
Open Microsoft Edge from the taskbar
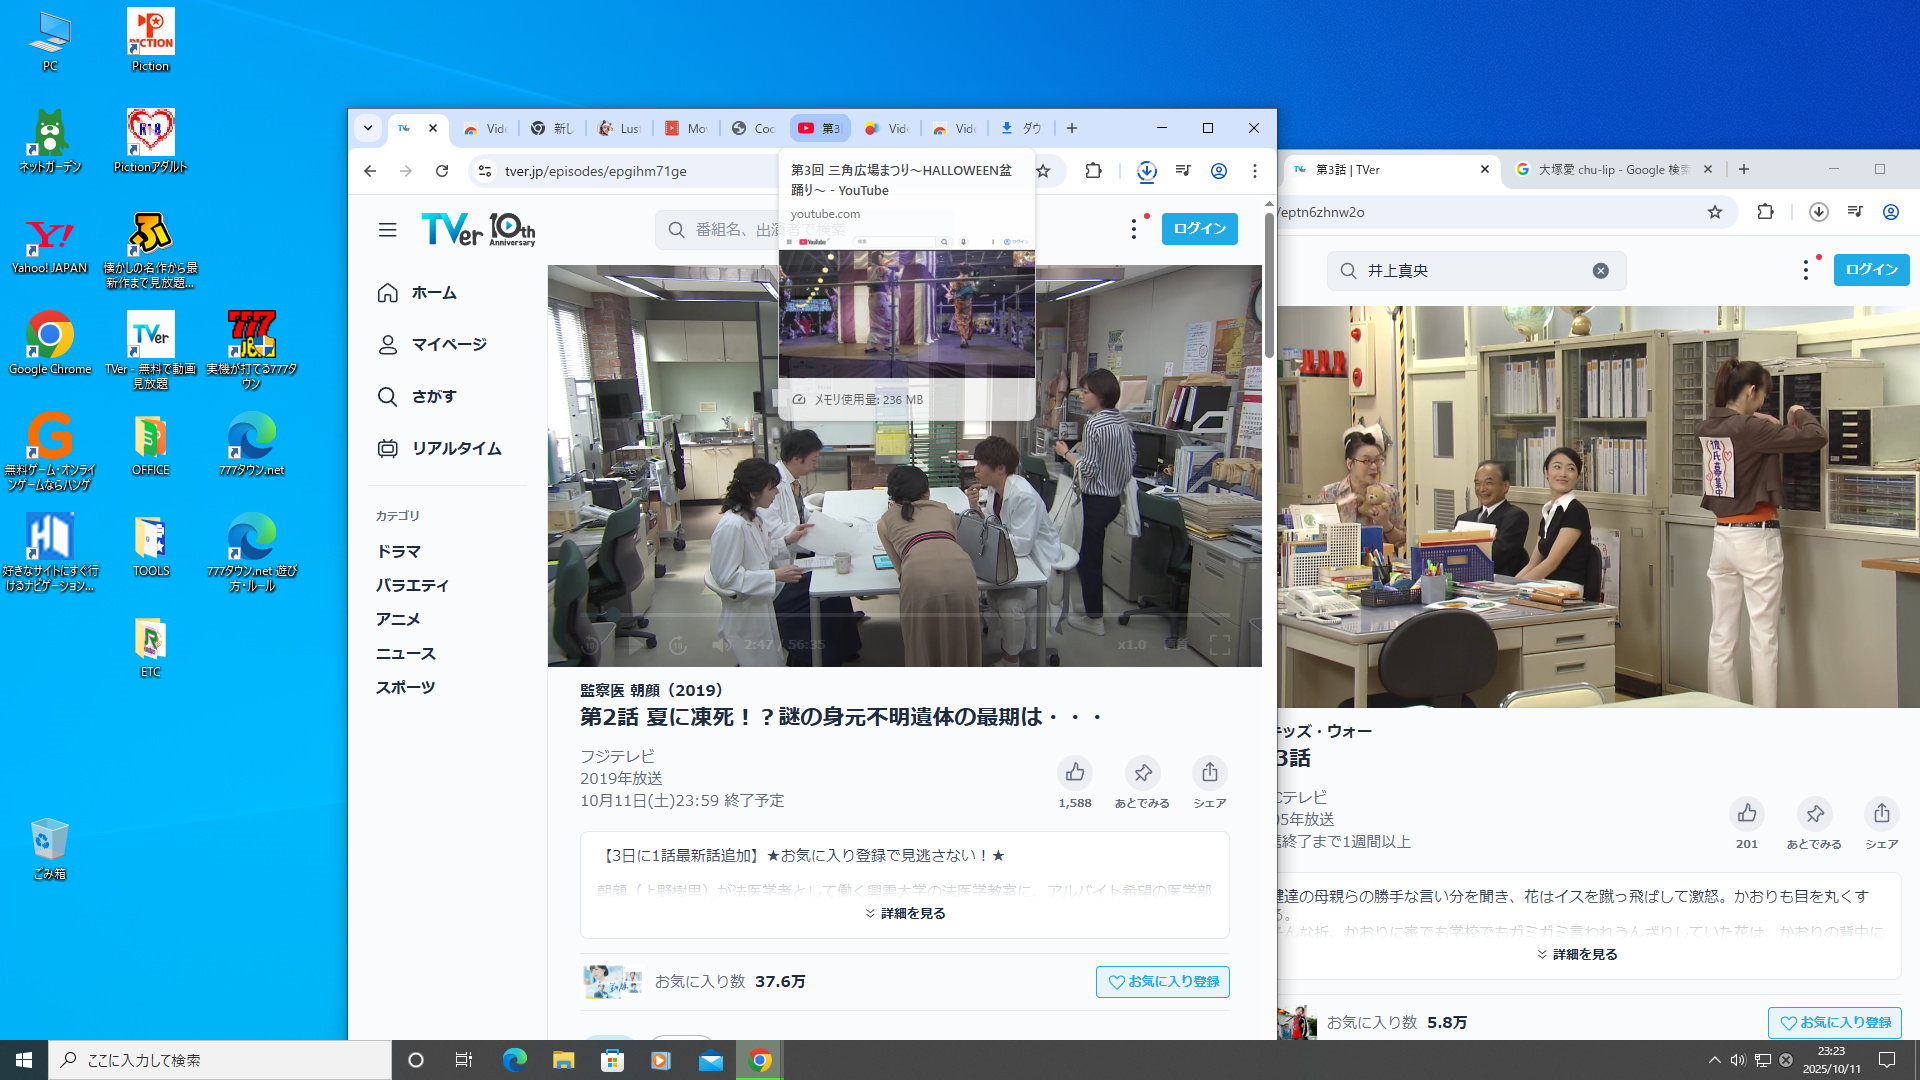tap(514, 1060)
